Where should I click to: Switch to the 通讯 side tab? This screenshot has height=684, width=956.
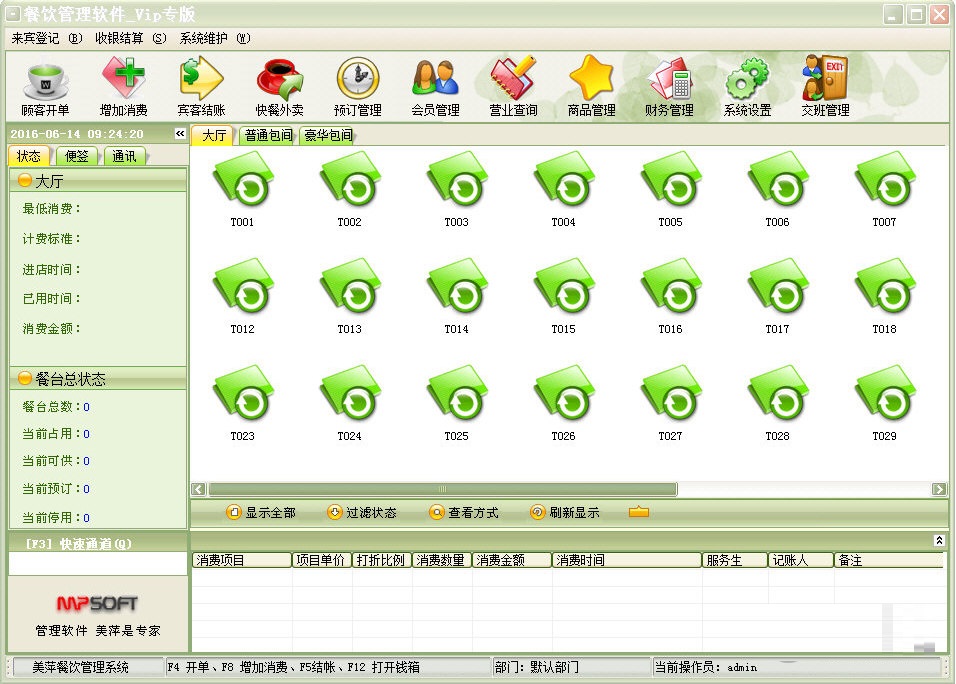[x=124, y=156]
